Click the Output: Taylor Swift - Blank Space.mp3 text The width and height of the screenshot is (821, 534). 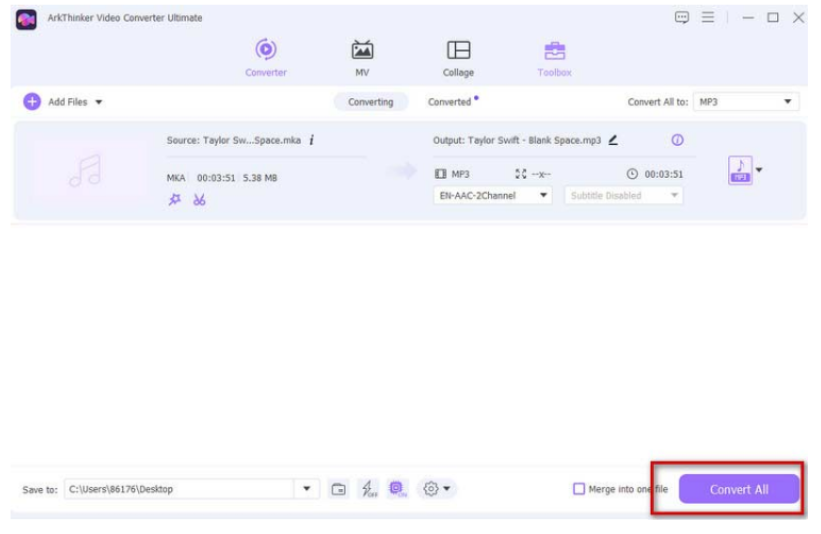pos(517,140)
